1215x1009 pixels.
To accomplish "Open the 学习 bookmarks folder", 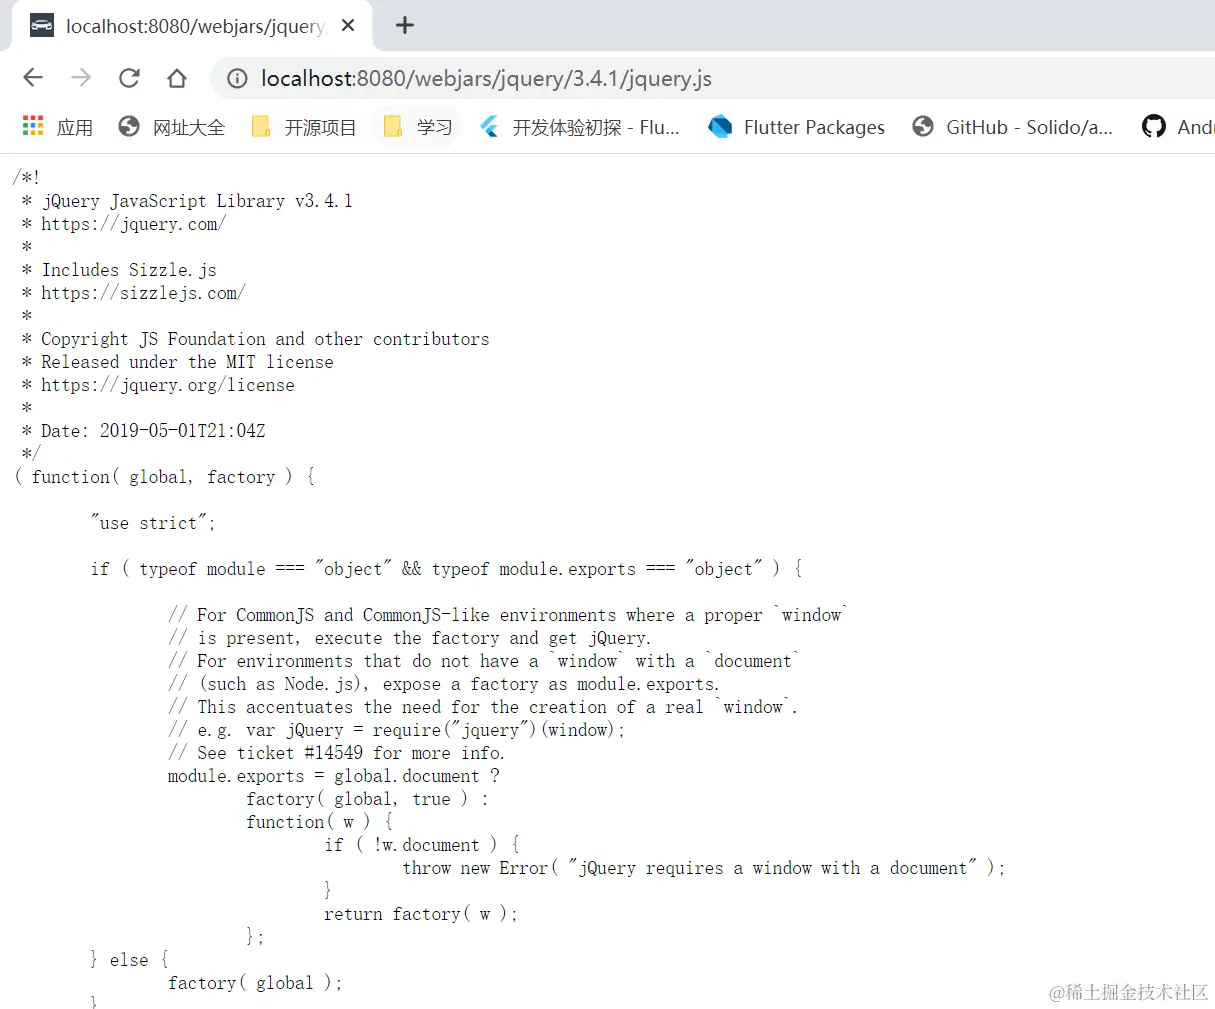I will [x=418, y=127].
